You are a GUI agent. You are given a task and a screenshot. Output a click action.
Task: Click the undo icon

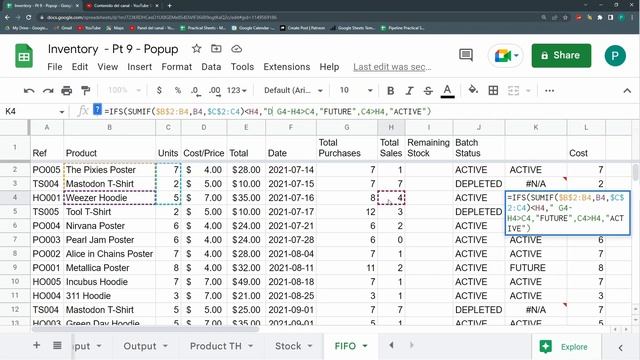pos(29,91)
